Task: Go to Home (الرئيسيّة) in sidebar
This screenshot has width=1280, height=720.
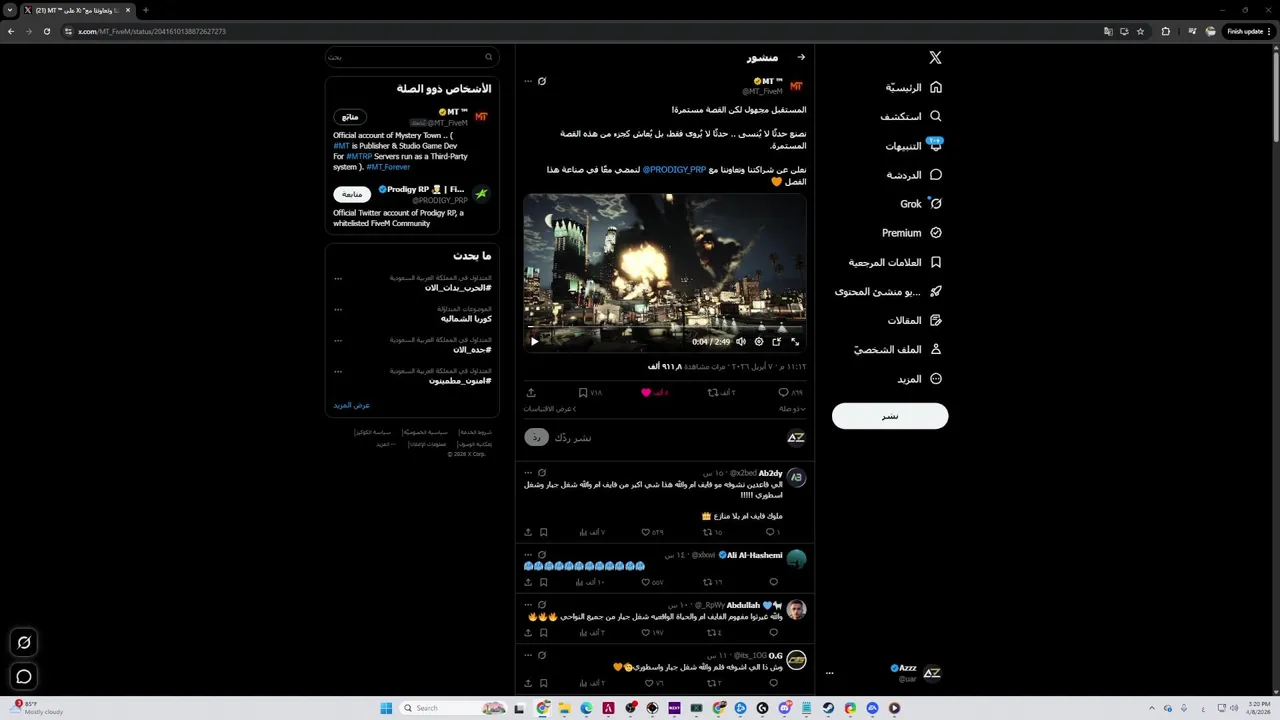Action: (x=914, y=87)
